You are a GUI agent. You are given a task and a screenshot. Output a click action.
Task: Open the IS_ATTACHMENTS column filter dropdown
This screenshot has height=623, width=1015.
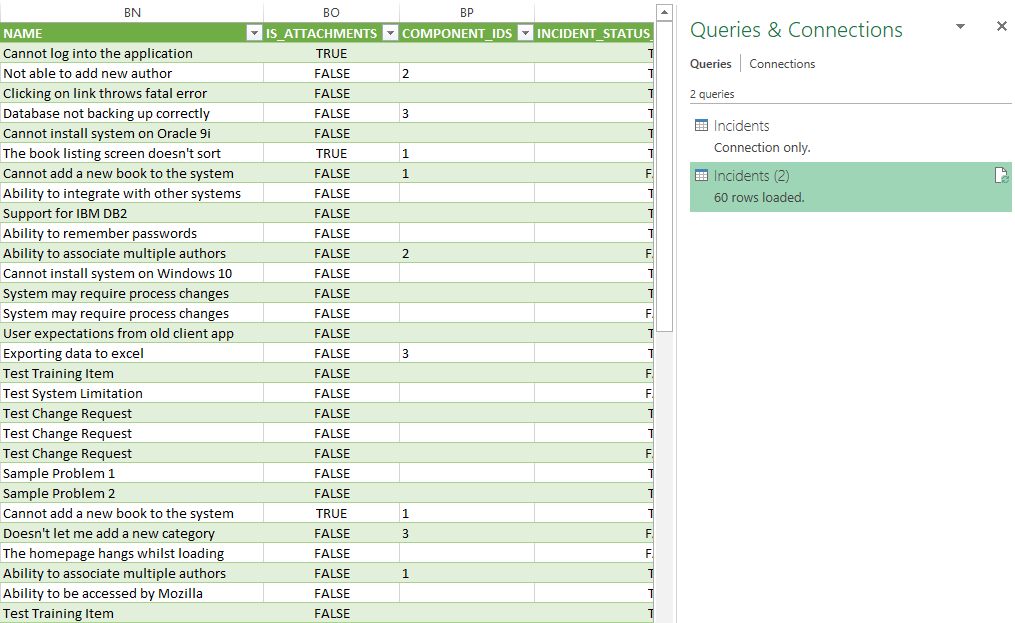click(x=389, y=33)
